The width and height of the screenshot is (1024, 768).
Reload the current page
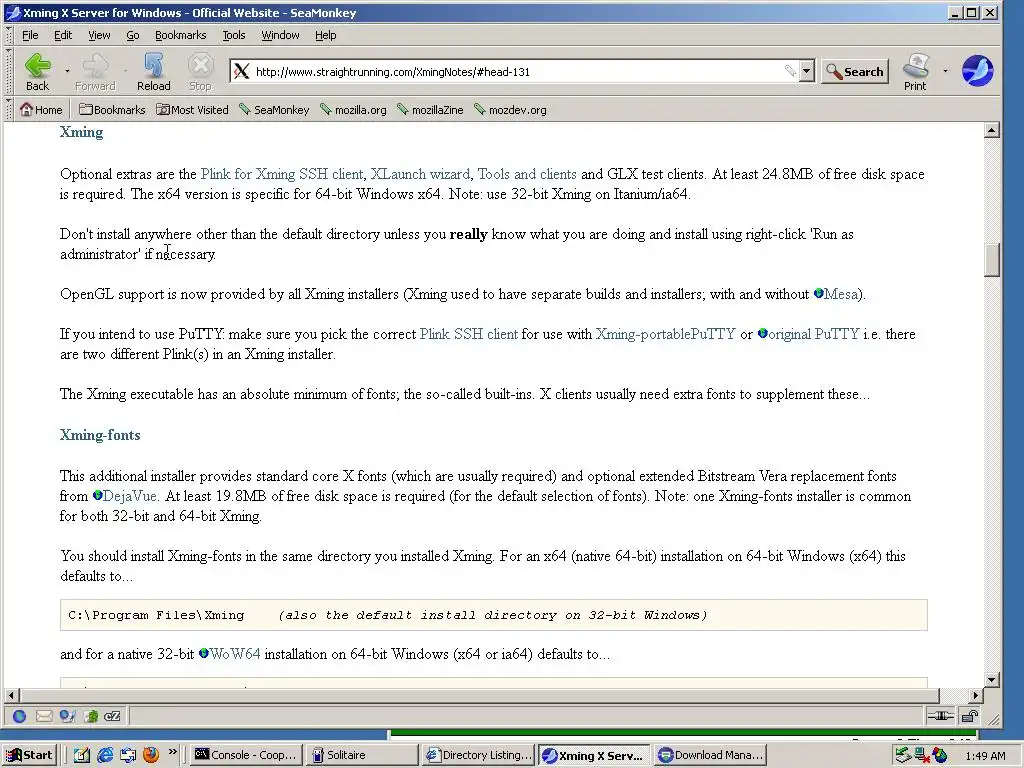point(153,71)
